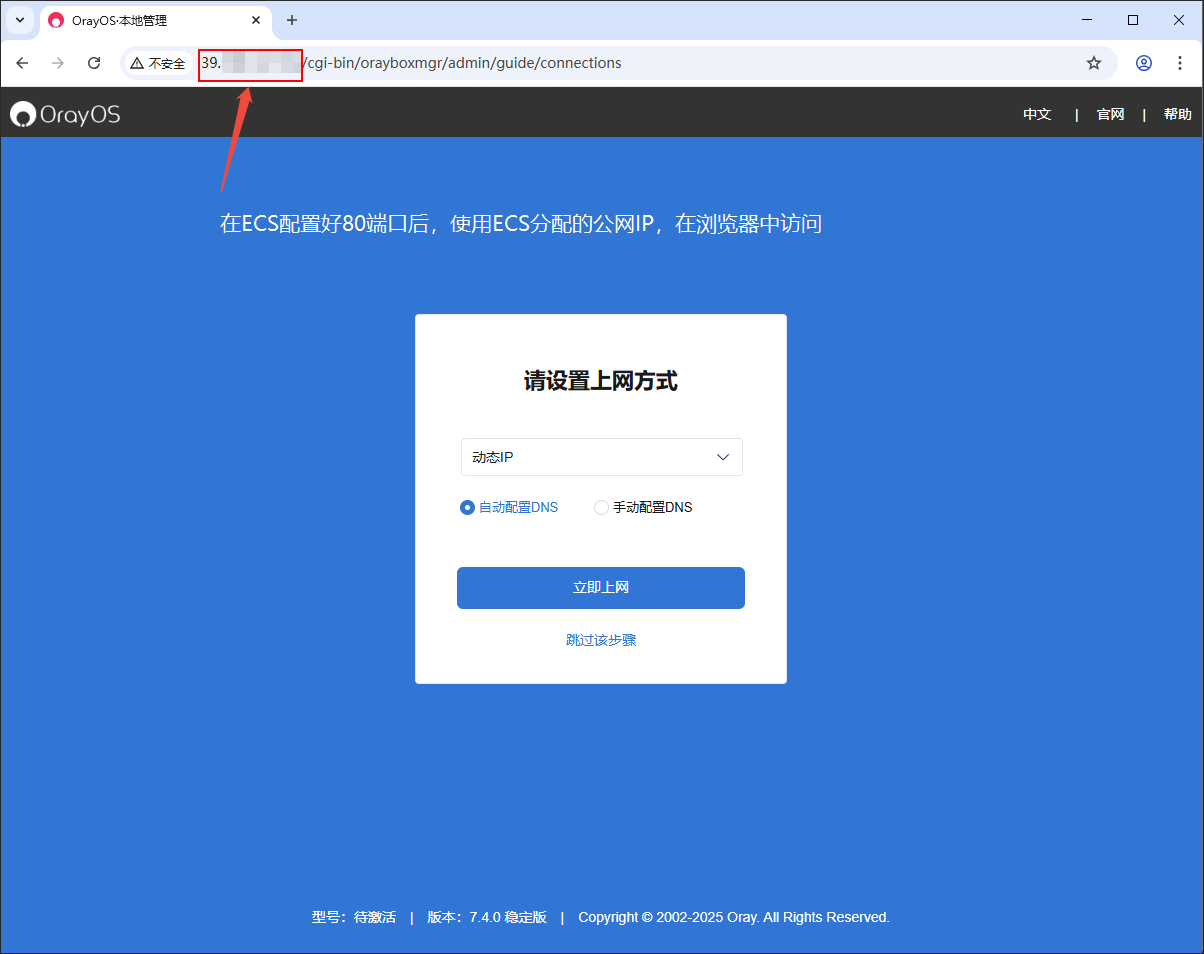Switch language via 中文 link
The height and width of the screenshot is (954, 1204).
point(1037,114)
